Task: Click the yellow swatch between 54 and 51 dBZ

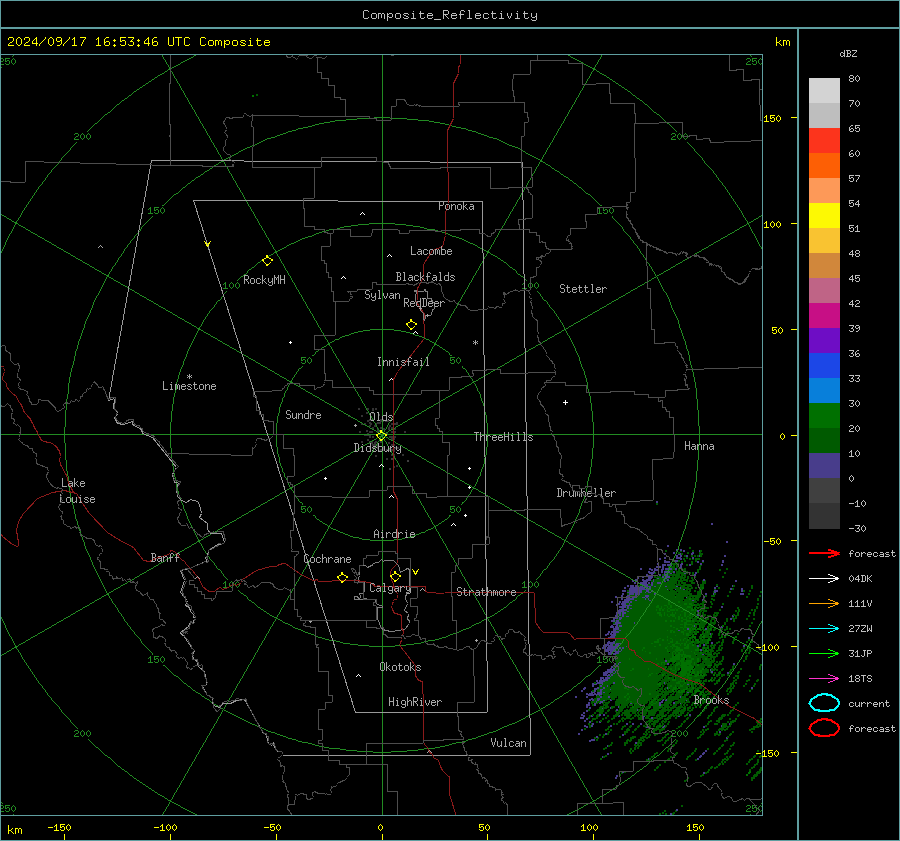Action: 824,216
